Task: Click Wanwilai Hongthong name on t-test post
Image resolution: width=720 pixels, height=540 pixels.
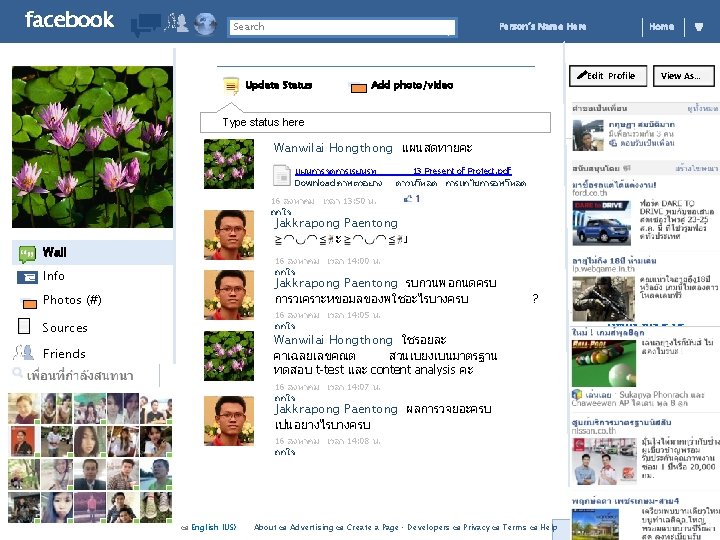Action: 333,340
